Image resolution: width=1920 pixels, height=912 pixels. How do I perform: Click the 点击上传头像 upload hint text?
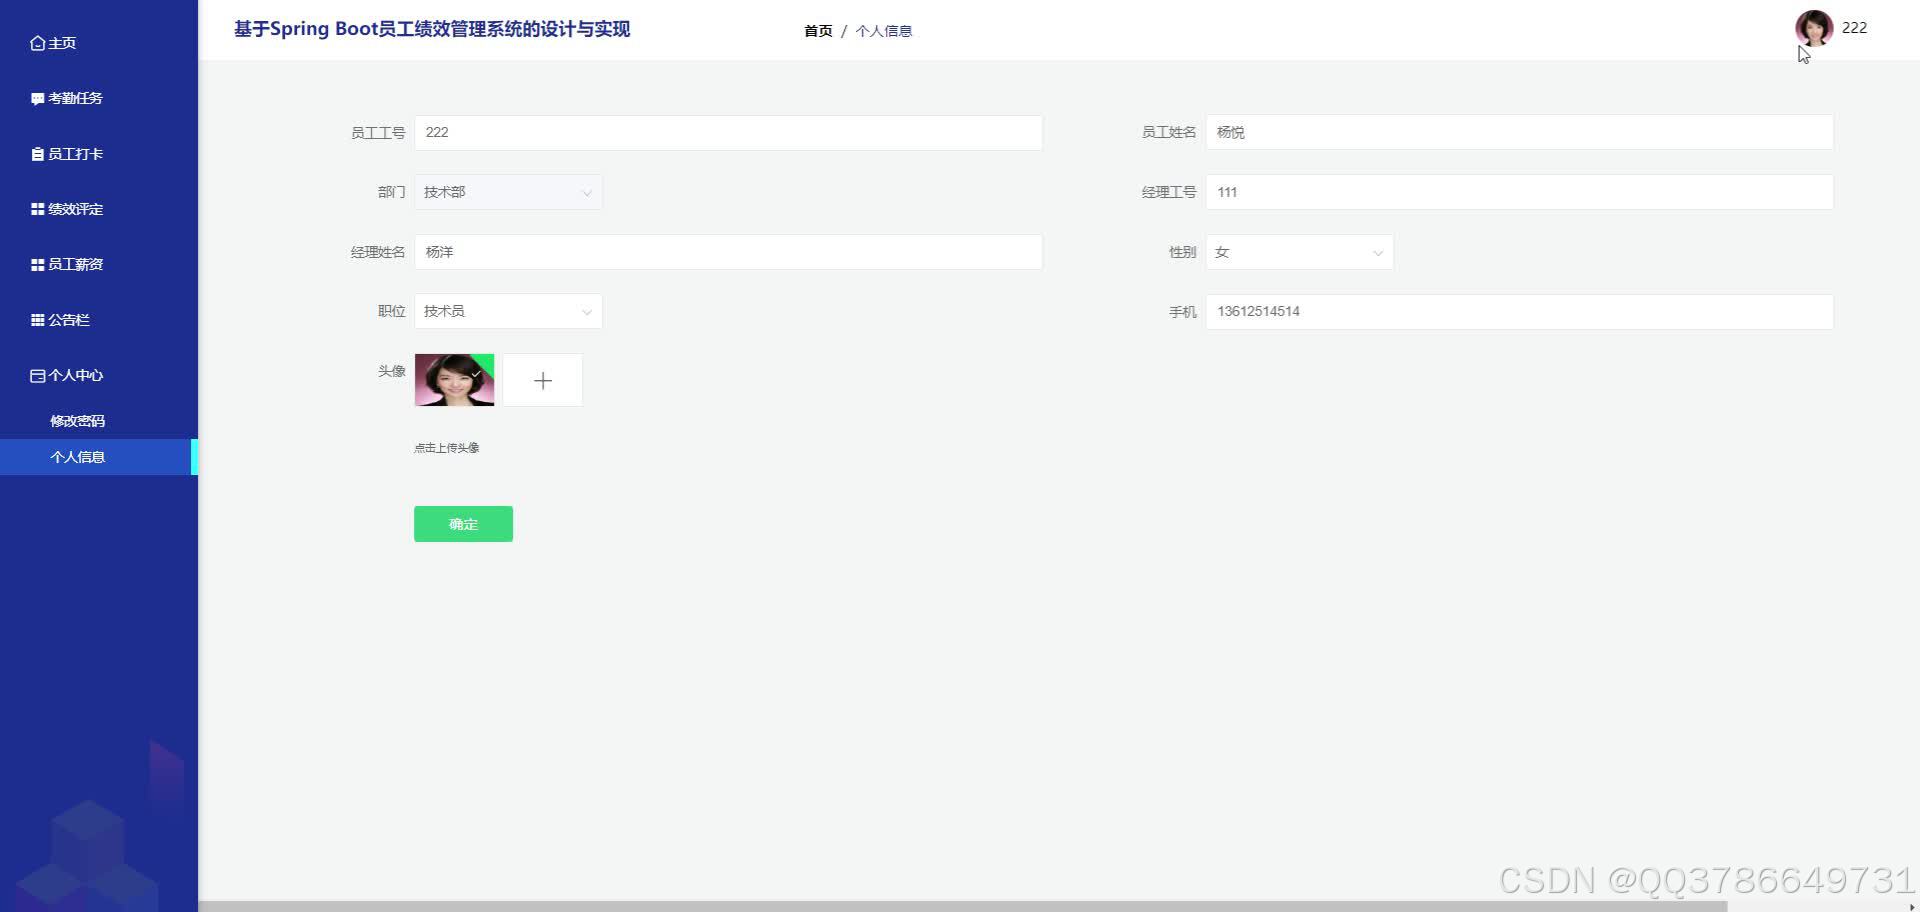(445, 447)
